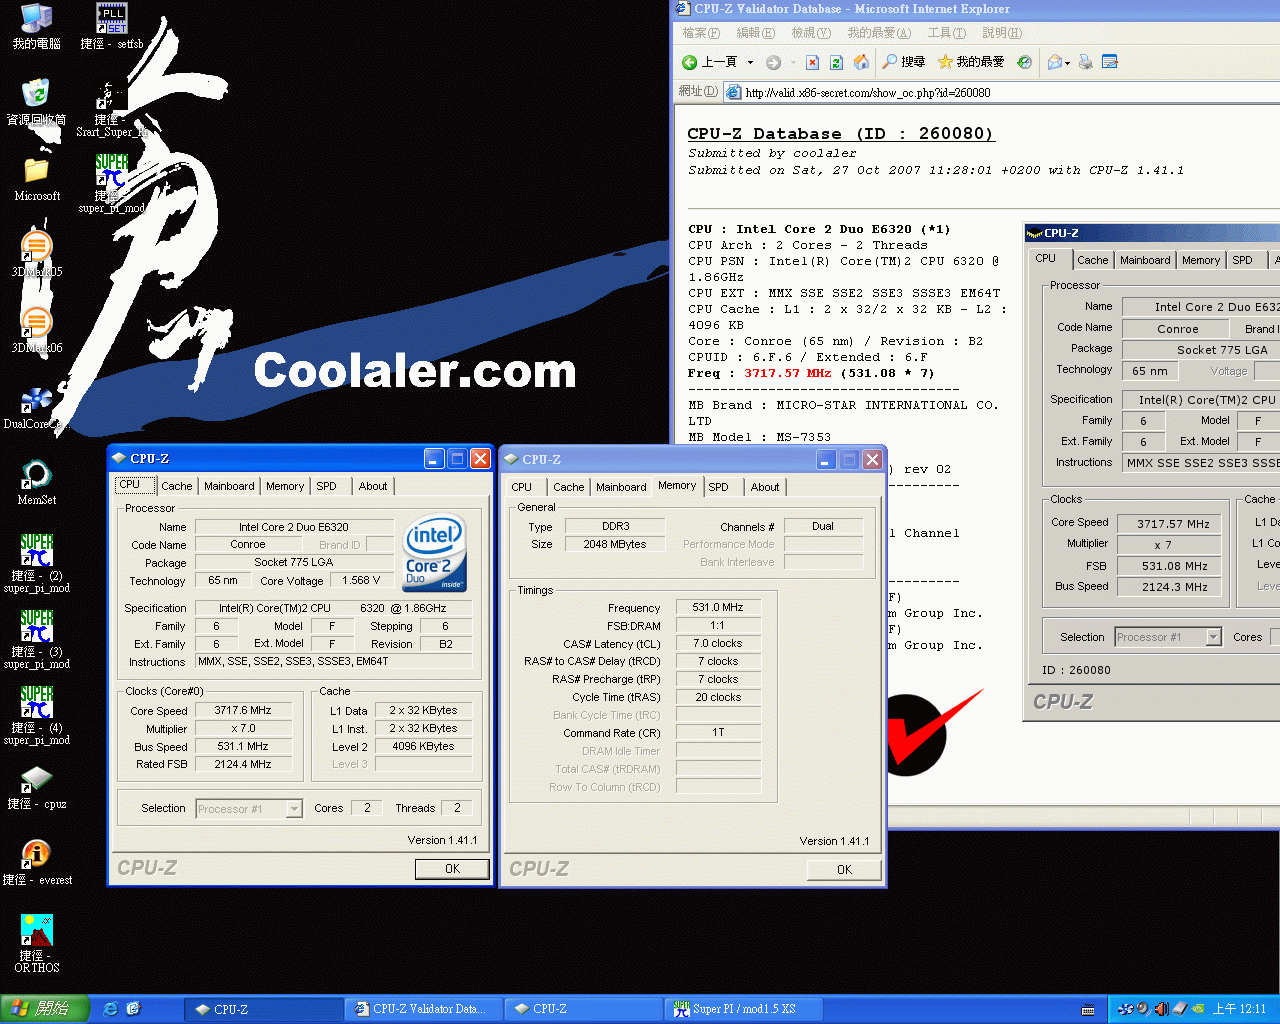Image resolution: width=1280 pixels, height=1024 pixels.
Task: Click the Stop loading icon in Internet Explorer
Action: click(x=812, y=62)
